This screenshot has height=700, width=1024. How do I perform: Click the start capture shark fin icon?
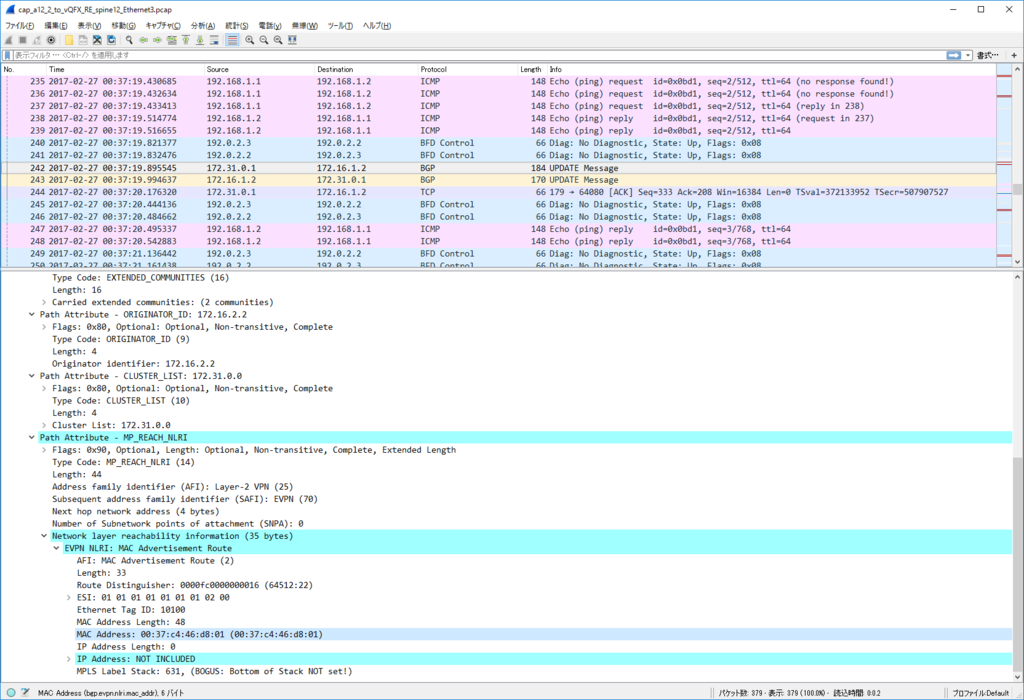(x=8, y=40)
